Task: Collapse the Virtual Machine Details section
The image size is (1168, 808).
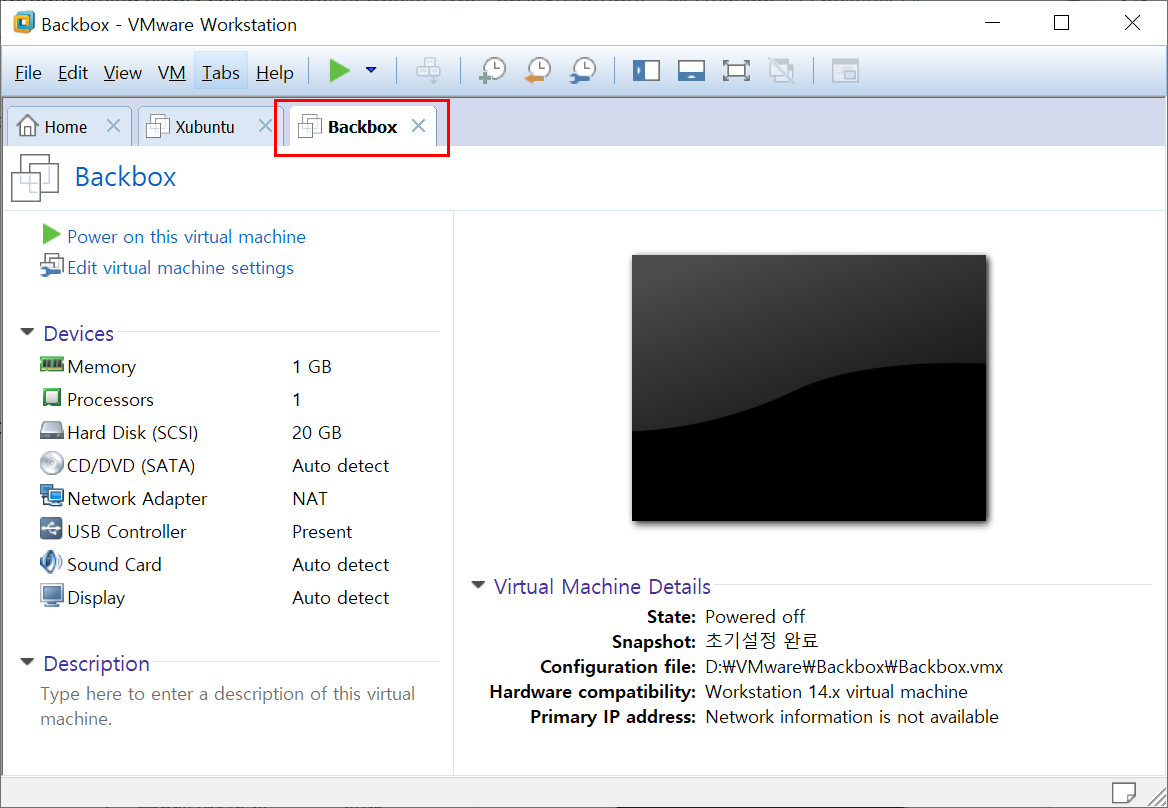Action: click(x=478, y=585)
